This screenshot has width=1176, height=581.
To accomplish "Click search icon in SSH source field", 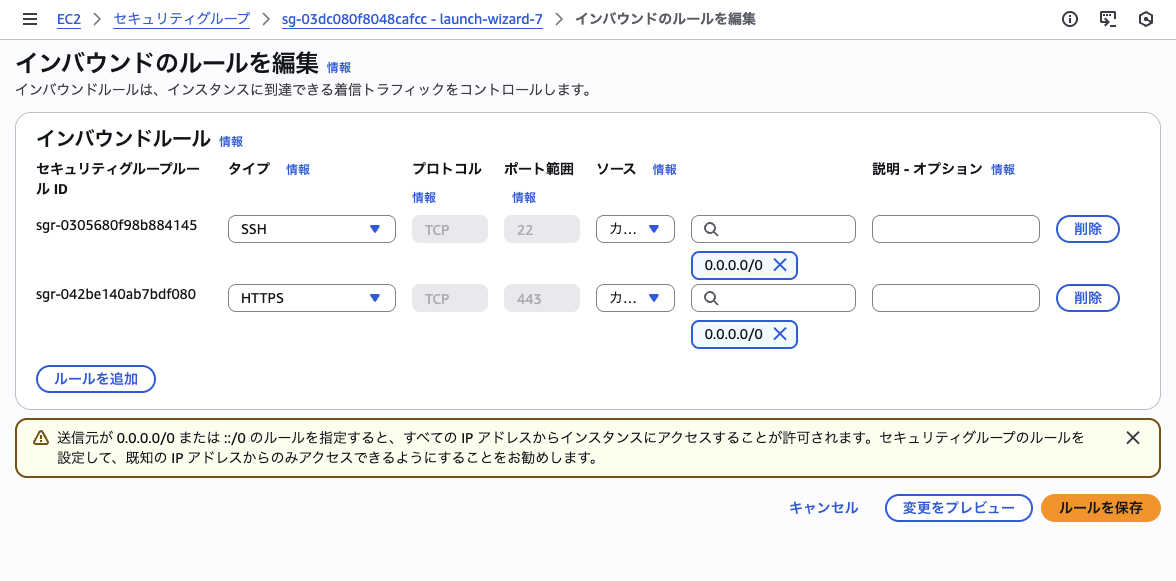I will [x=712, y=229].
